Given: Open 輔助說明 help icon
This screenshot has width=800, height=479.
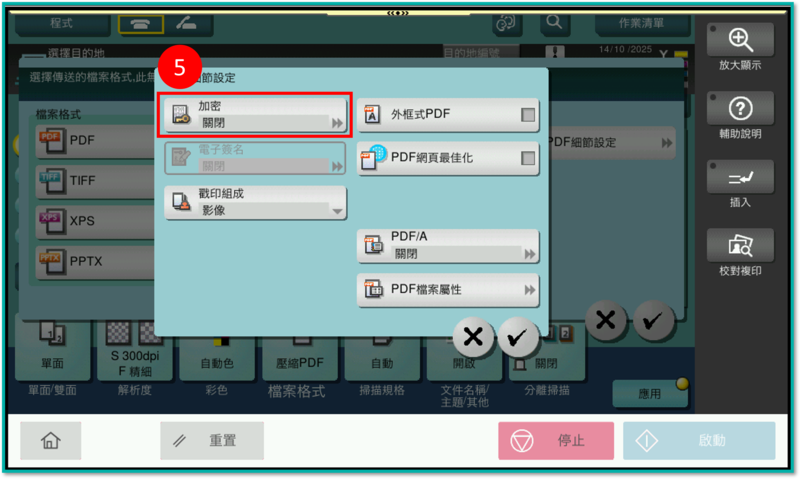Looking at the screenshot, I should (740, 108).
